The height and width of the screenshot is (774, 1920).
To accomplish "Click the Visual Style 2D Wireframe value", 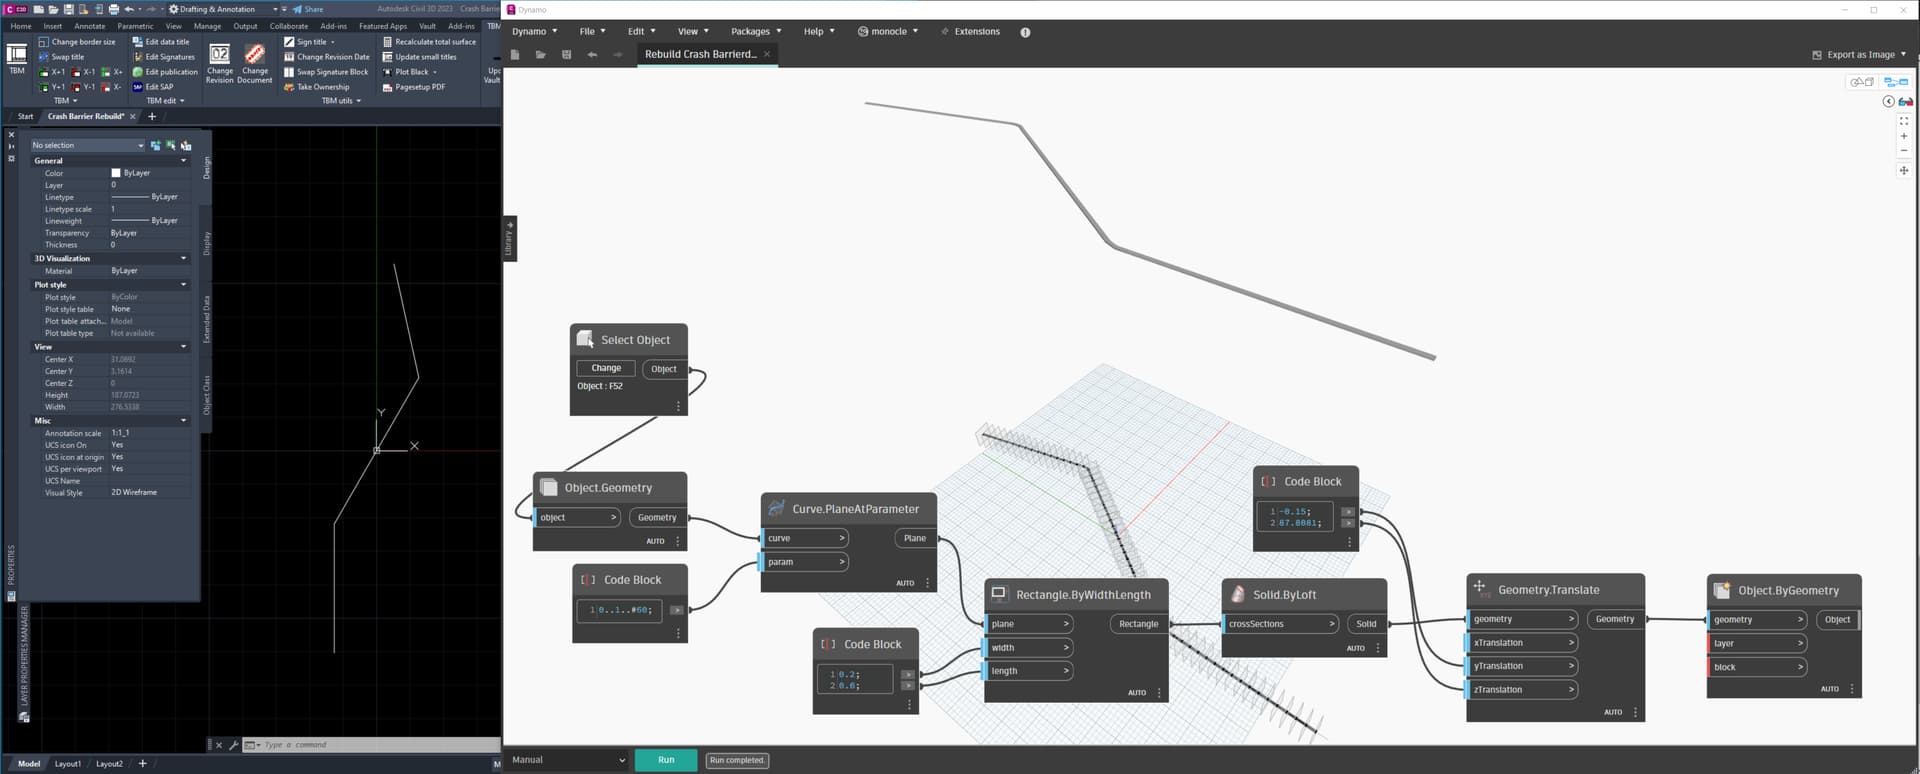I will click(134, 493).
